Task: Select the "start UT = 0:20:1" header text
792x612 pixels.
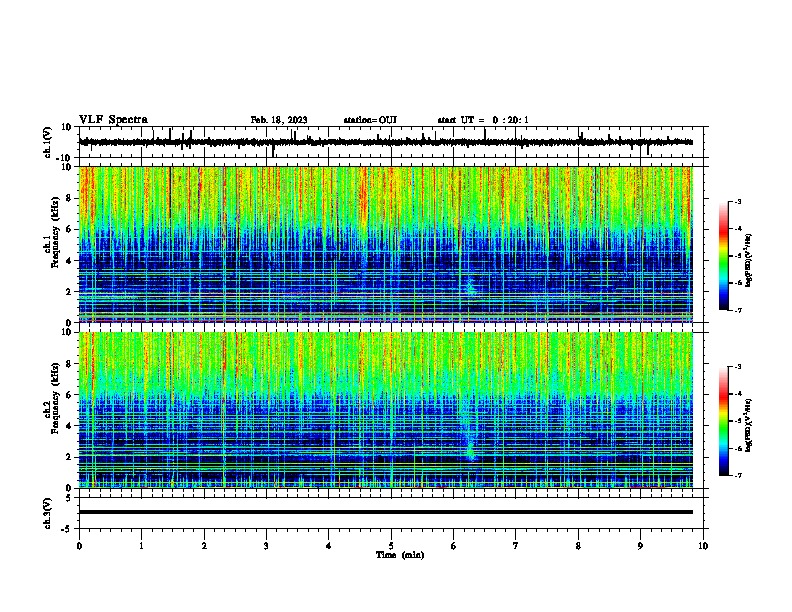Action: click(x=483, y=120)
